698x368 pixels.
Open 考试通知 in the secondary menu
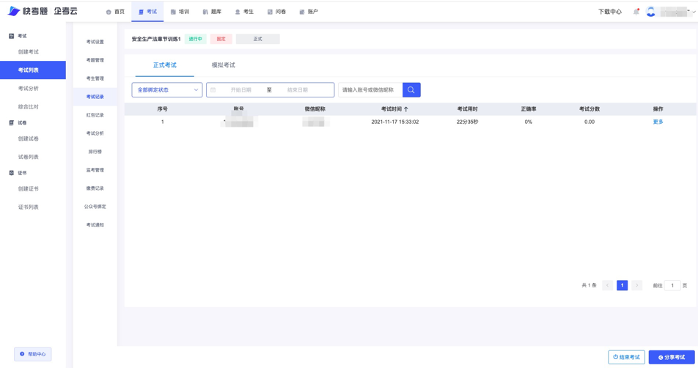coord(95,225)
